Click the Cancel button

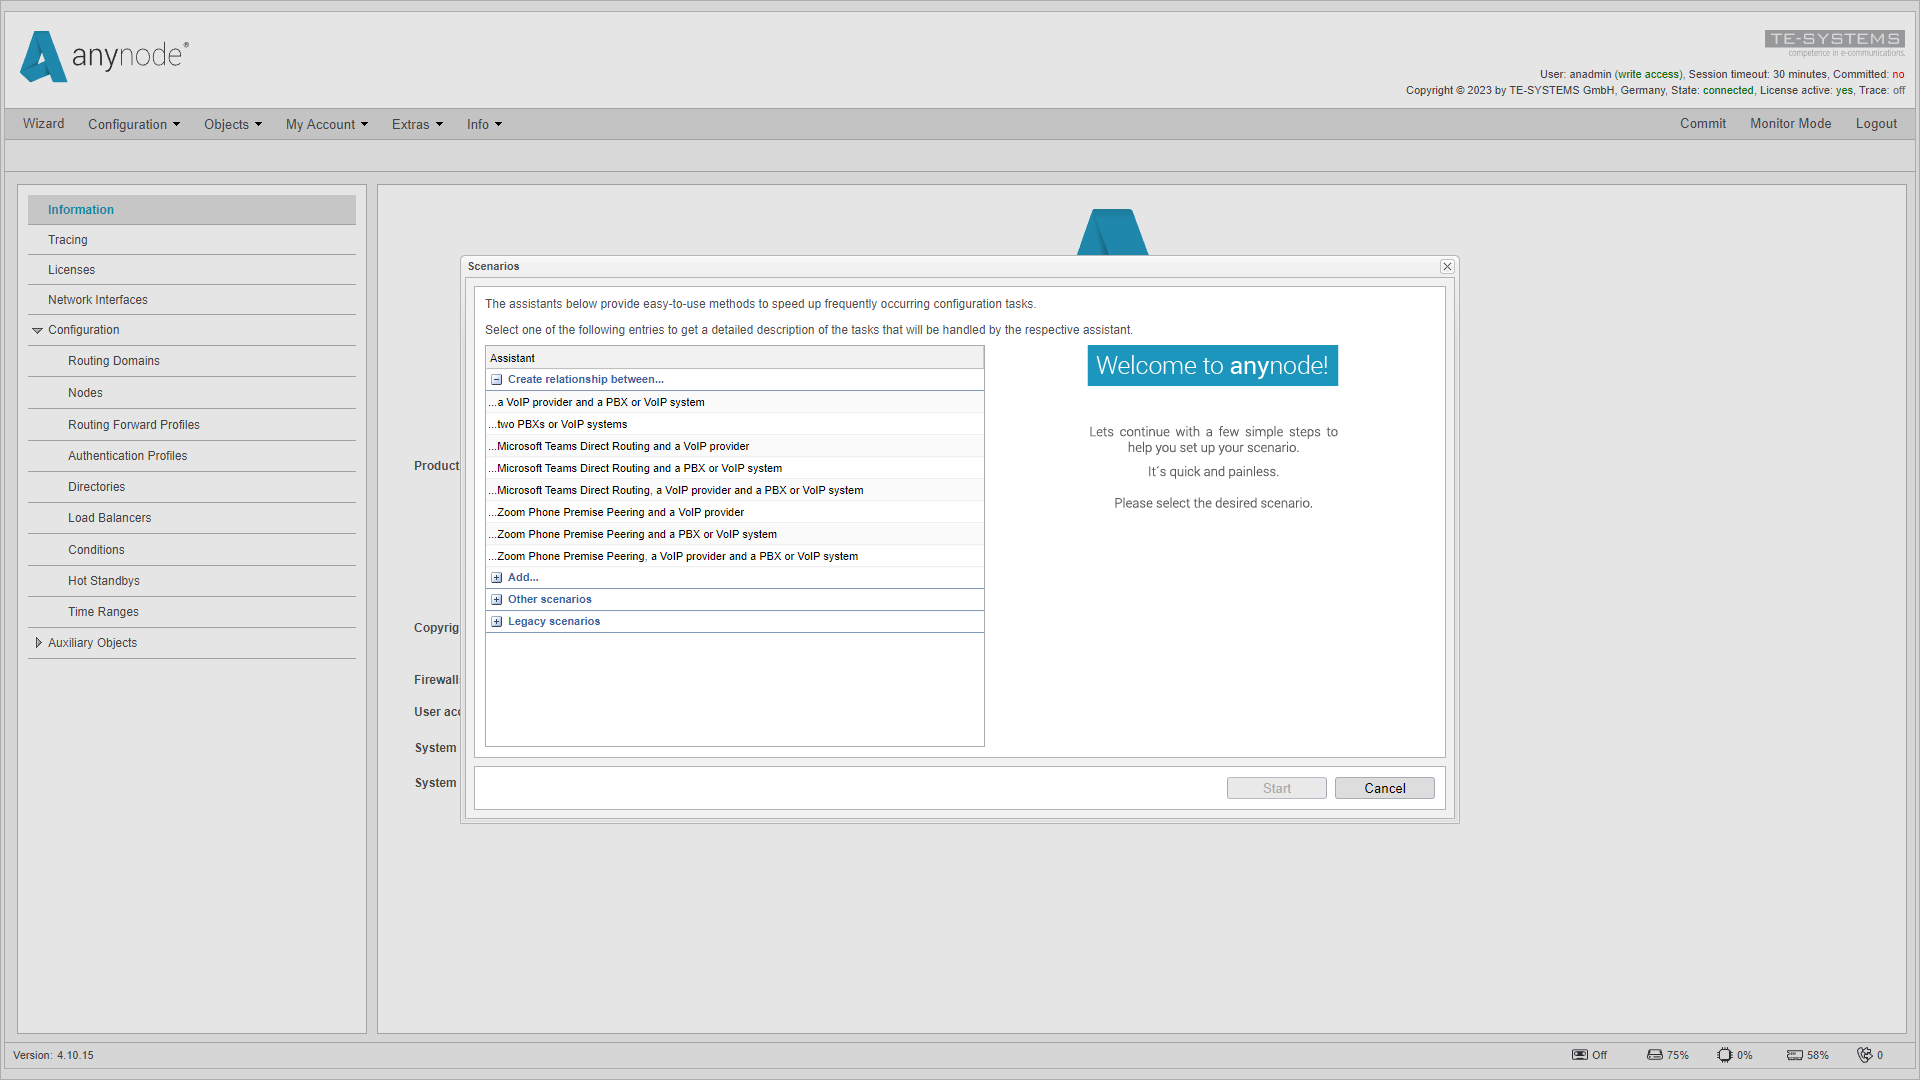pos(1385,788)
